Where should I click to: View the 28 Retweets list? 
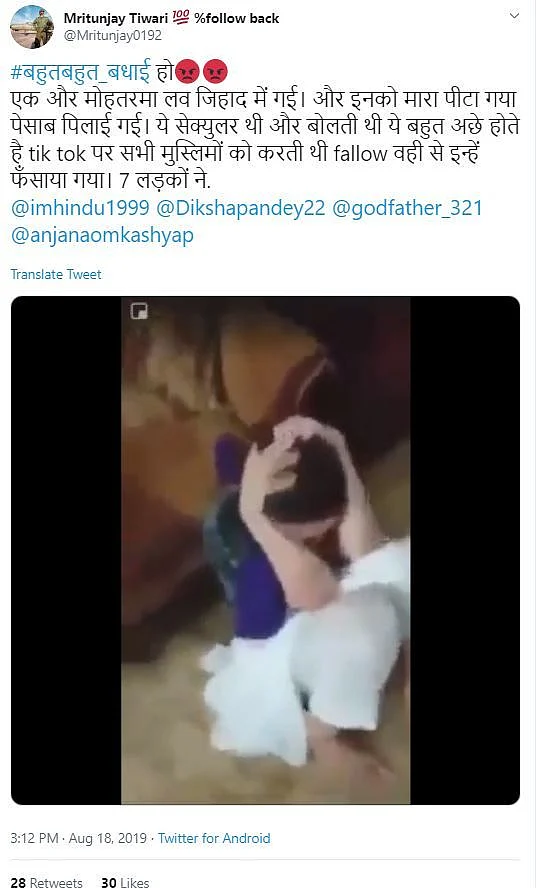click(46, 881)
